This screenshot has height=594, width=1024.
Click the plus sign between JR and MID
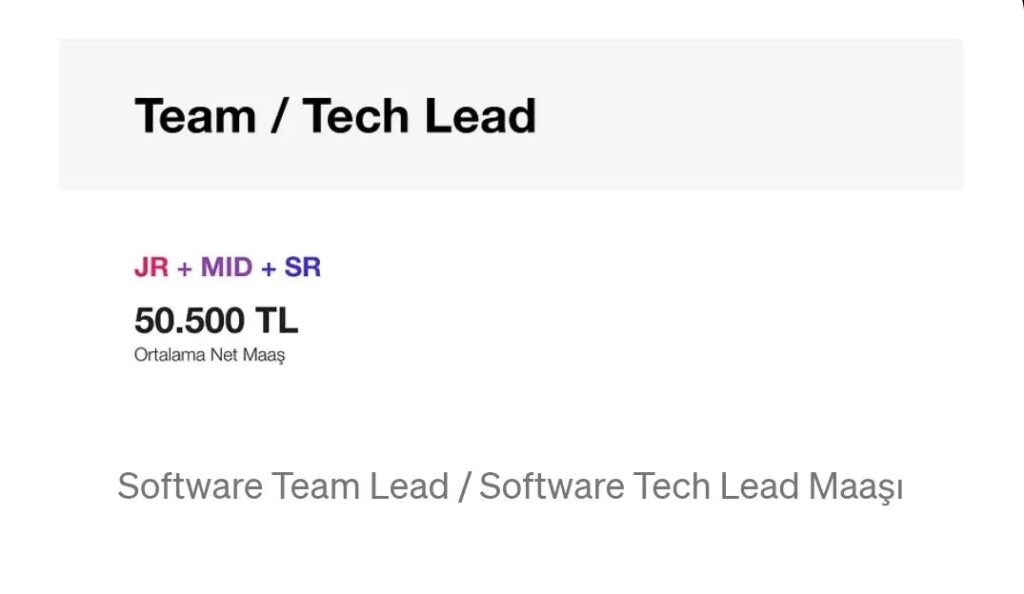click(184, 268)
